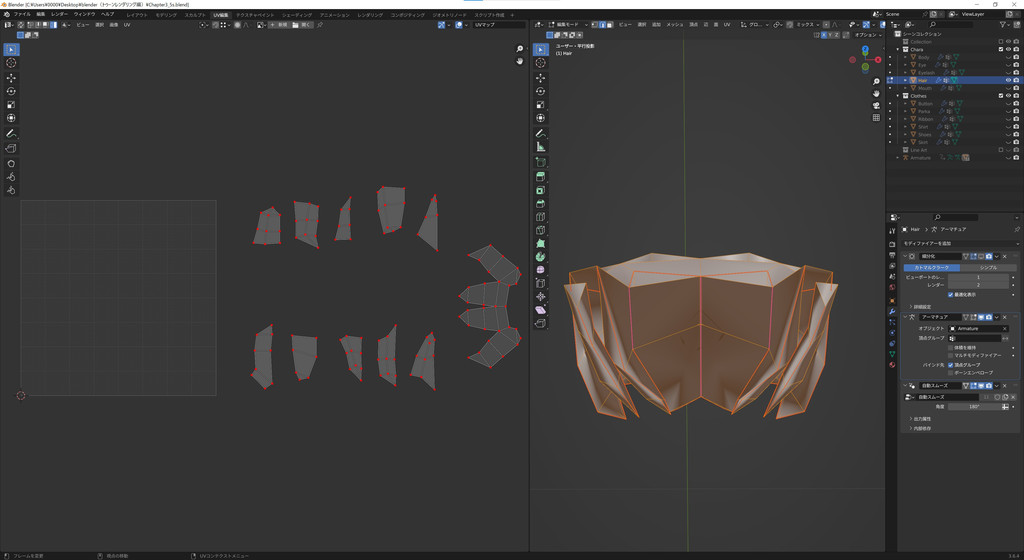
Task: Open the ファイル menu
Action: point(22,14)
